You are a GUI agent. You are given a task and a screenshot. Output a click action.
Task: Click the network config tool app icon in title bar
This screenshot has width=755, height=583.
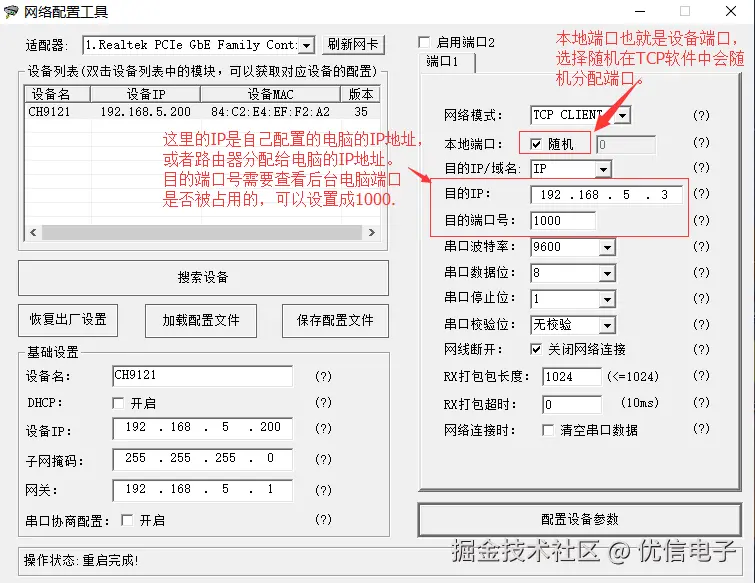pyautogui.click(x=11, y=12)
